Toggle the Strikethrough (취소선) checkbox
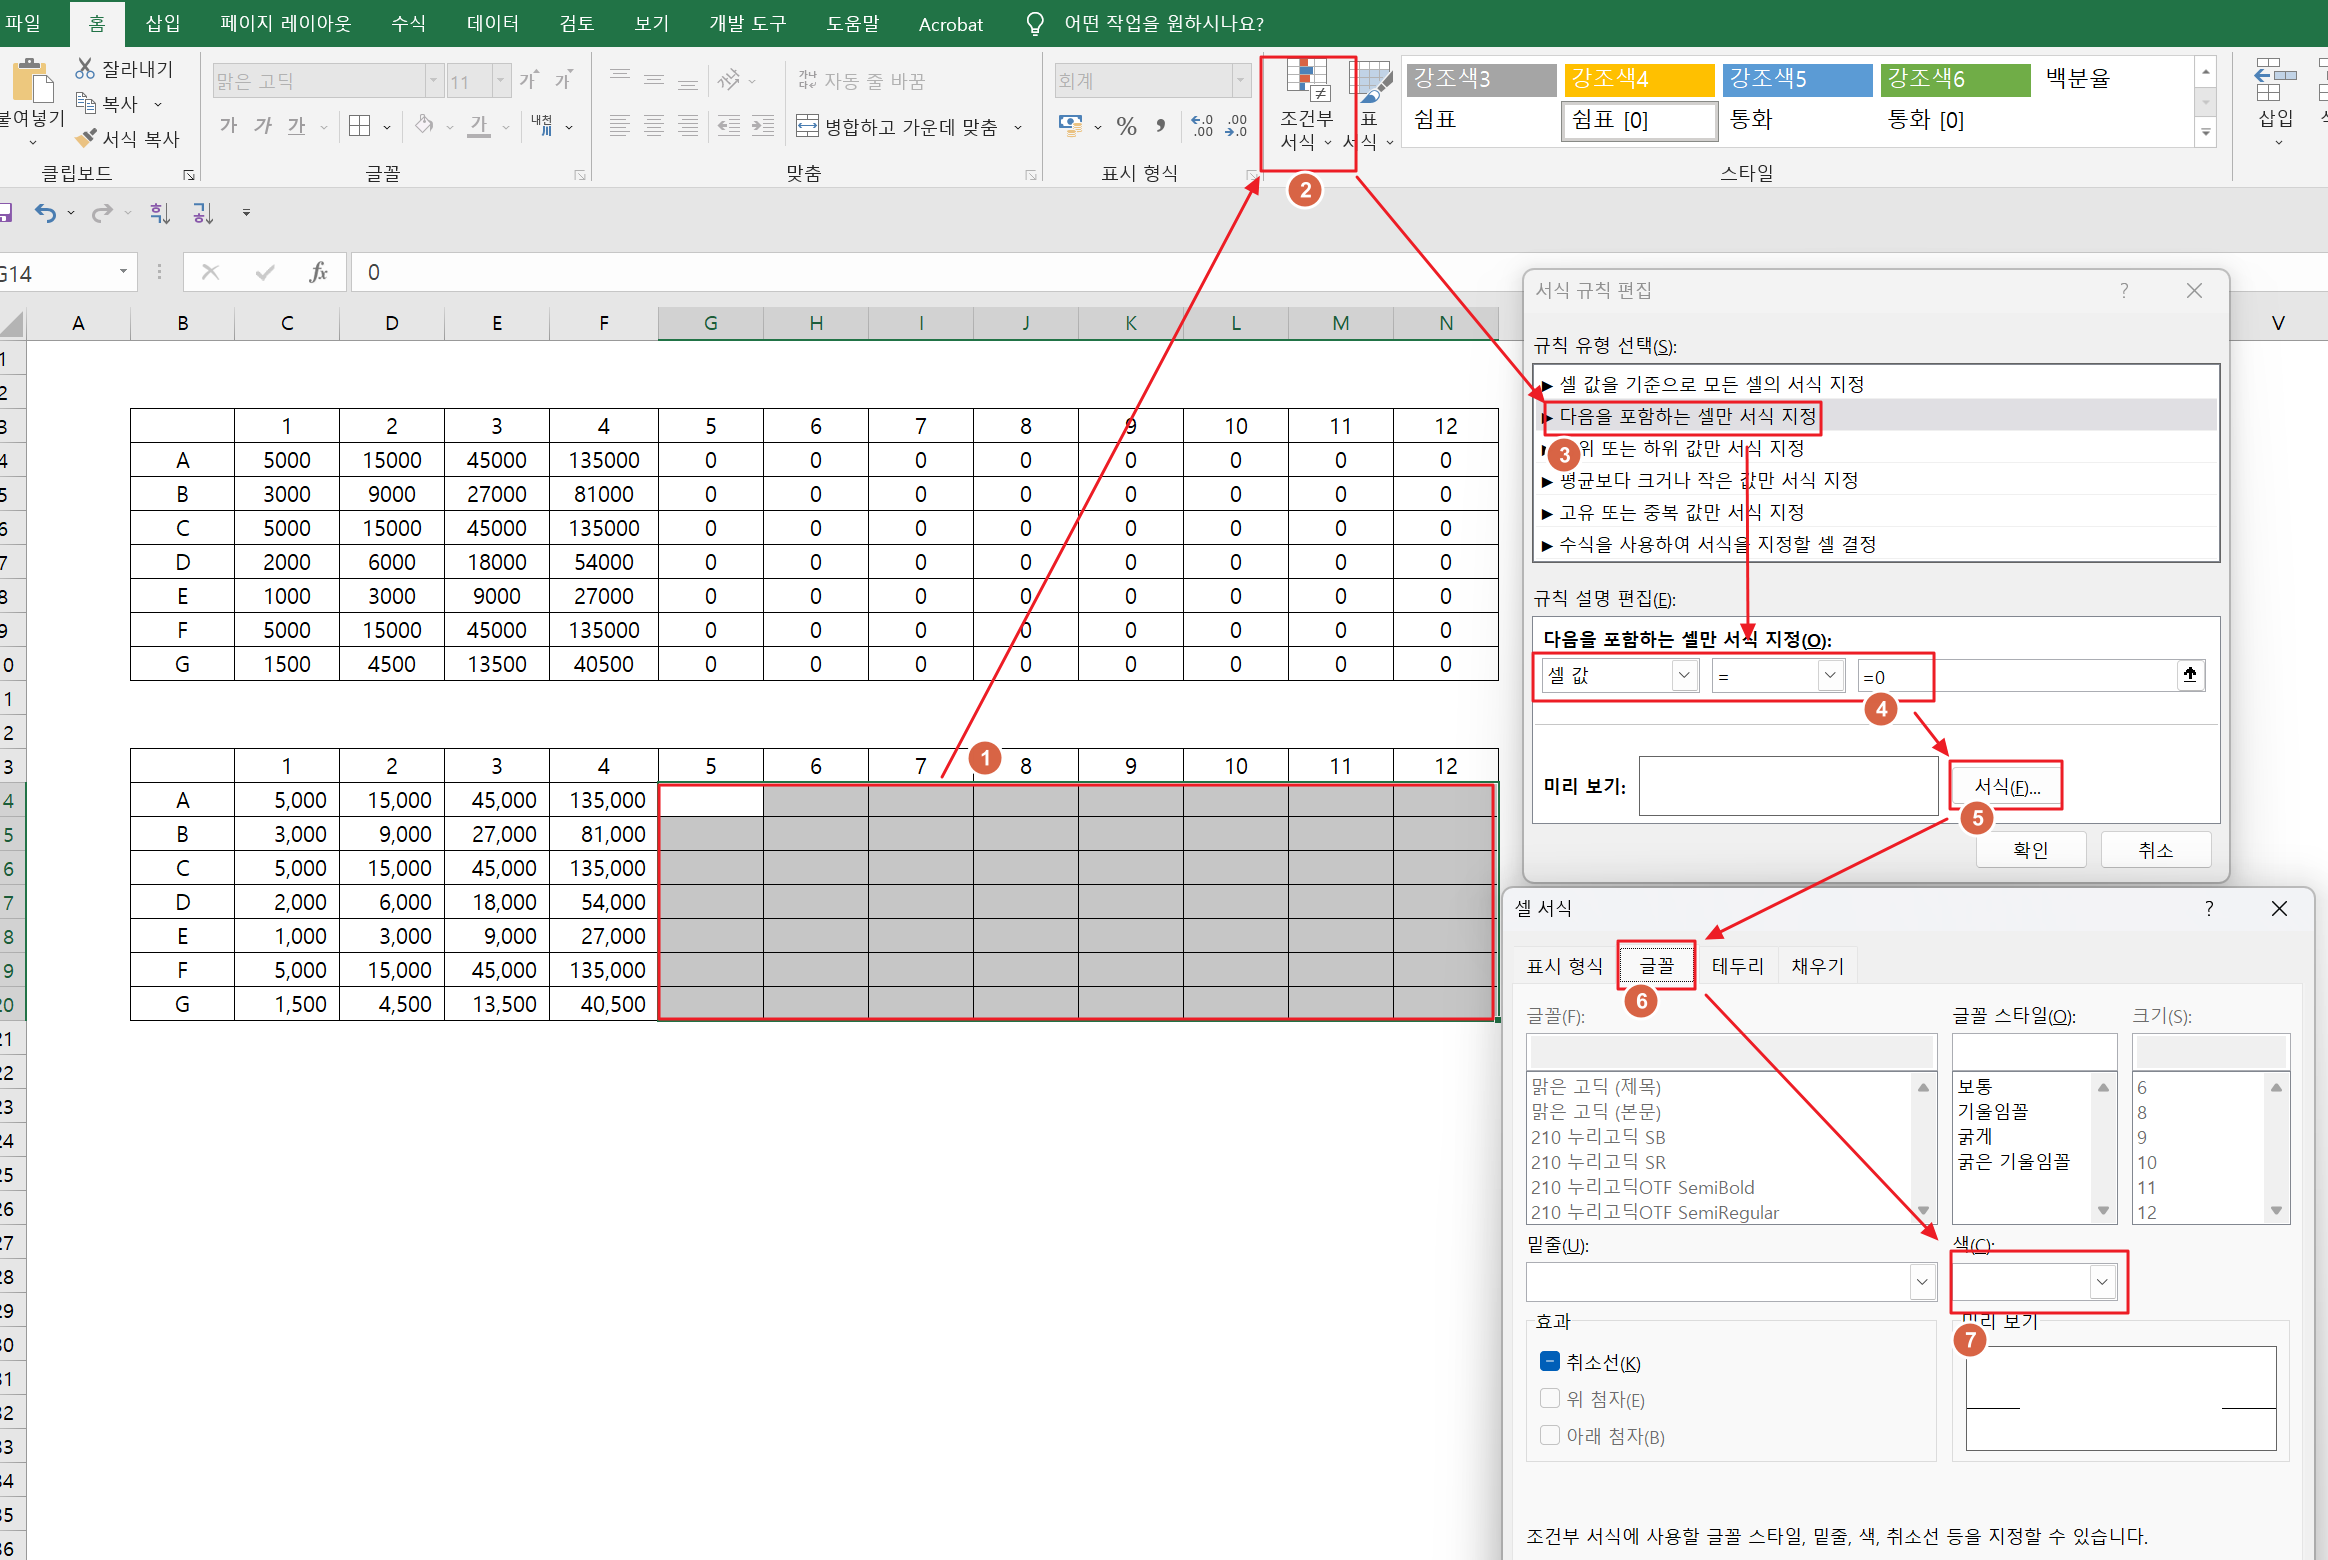This screenshot has height=1560, width=2328. pos(1550,1362)
